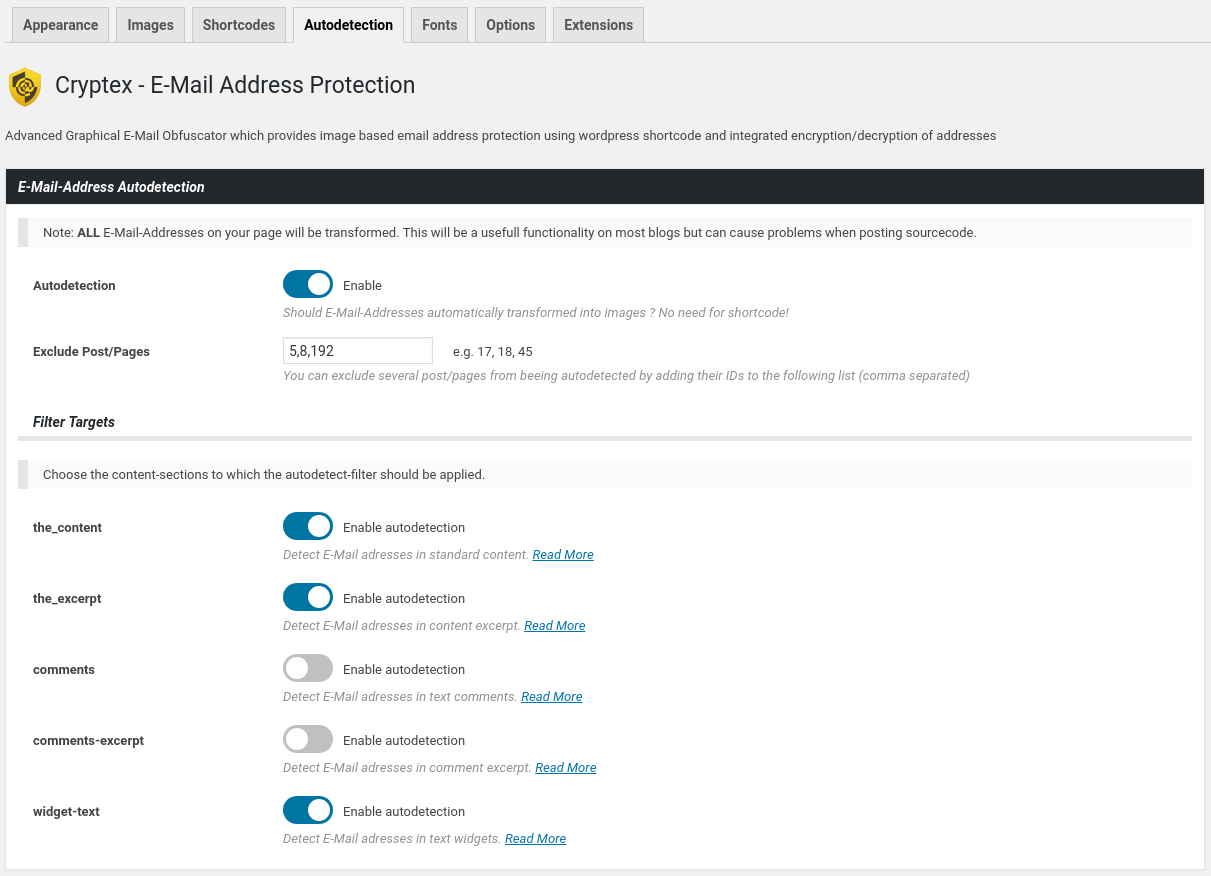This screenshot has height=876, width=1211.
Task: Open the Shortcodes tab
Action: tap(239, 25)
